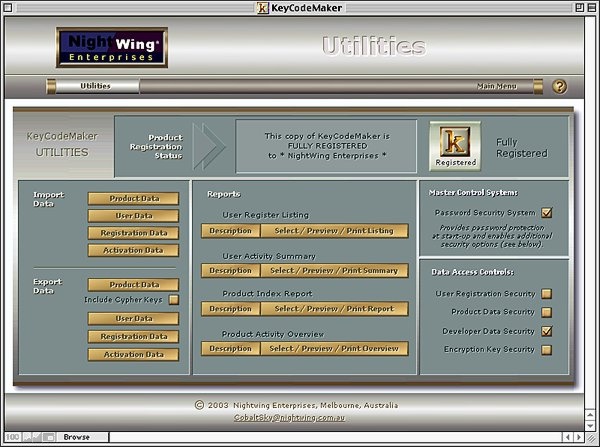Click Select / Preview / Print Overview
The height and width of the screenshot is (447, 600).
click(334, 349)
